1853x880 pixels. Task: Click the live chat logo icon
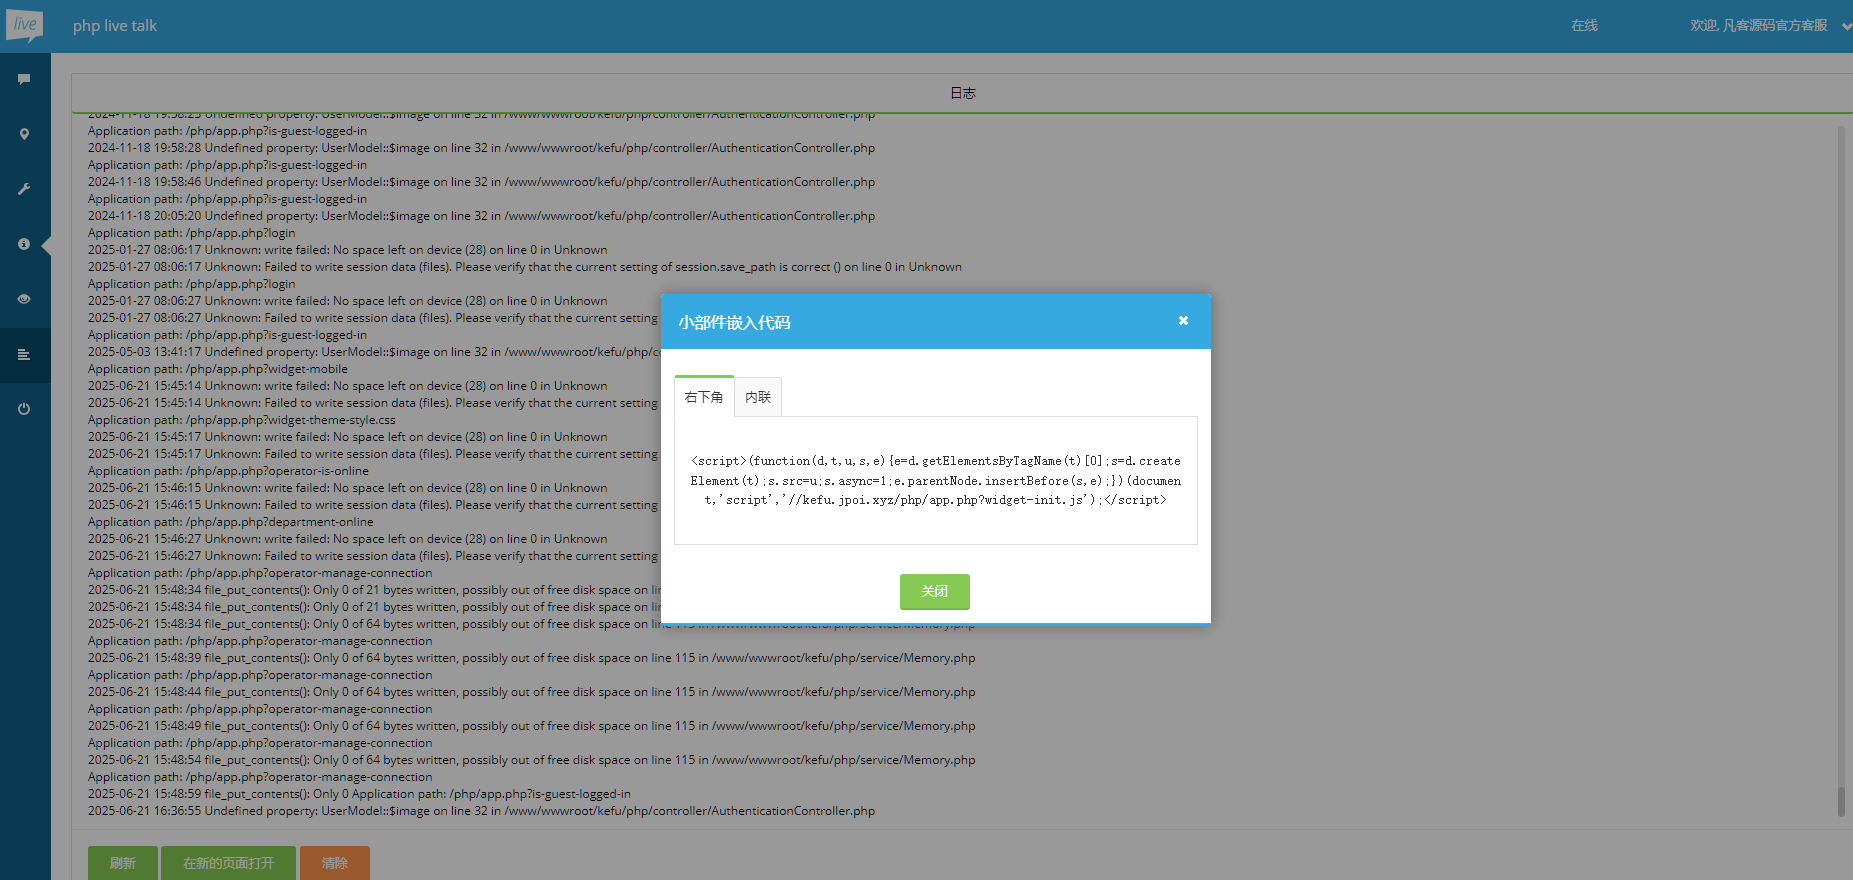24,25
